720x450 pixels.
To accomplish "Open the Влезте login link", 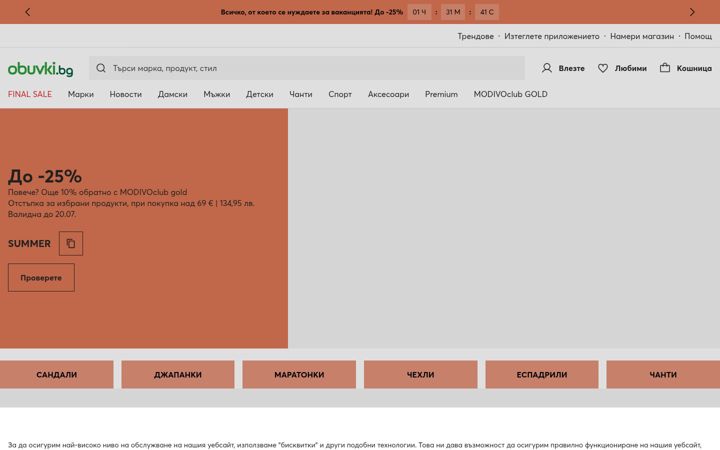I will click(x=571, y=68).
